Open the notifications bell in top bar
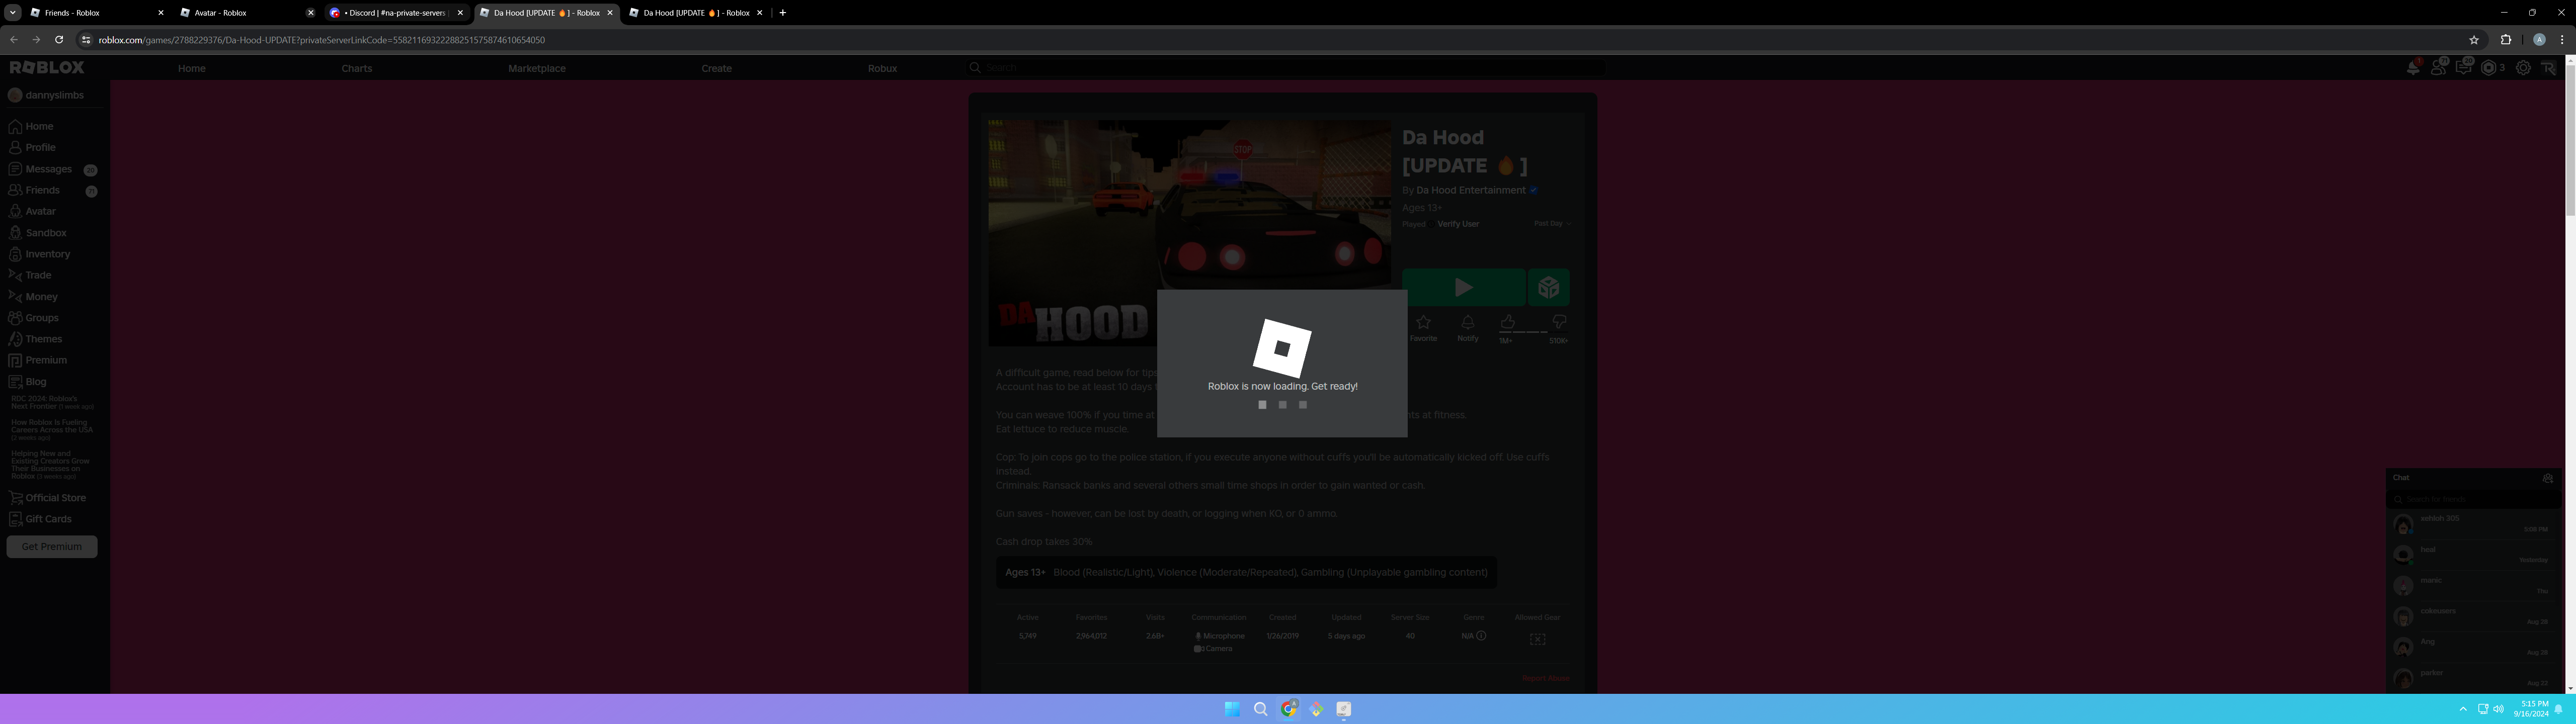Image resolution: width=2576 pixels, height=724 pixels. 2413,68
